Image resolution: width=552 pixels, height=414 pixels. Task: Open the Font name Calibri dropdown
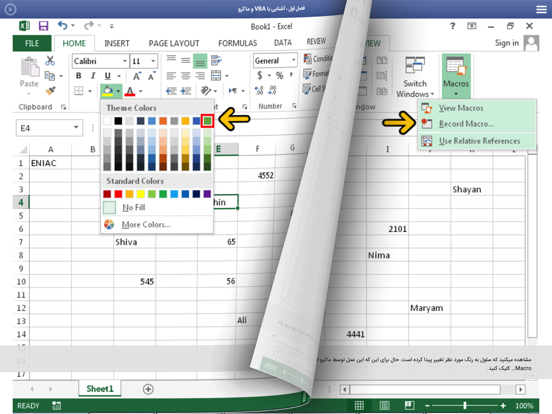[125, 61]
